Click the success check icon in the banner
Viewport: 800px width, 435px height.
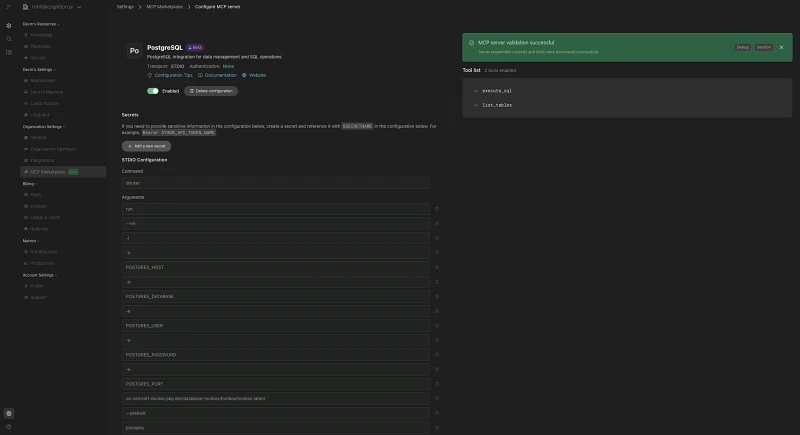[x=471, y=43]
